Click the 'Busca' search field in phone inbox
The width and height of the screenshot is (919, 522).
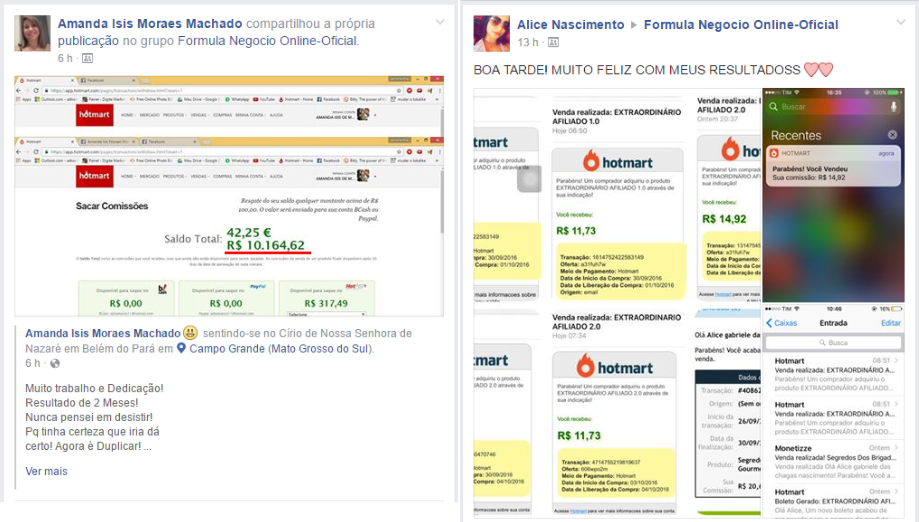pyautogui.click(x=833, y=342)
